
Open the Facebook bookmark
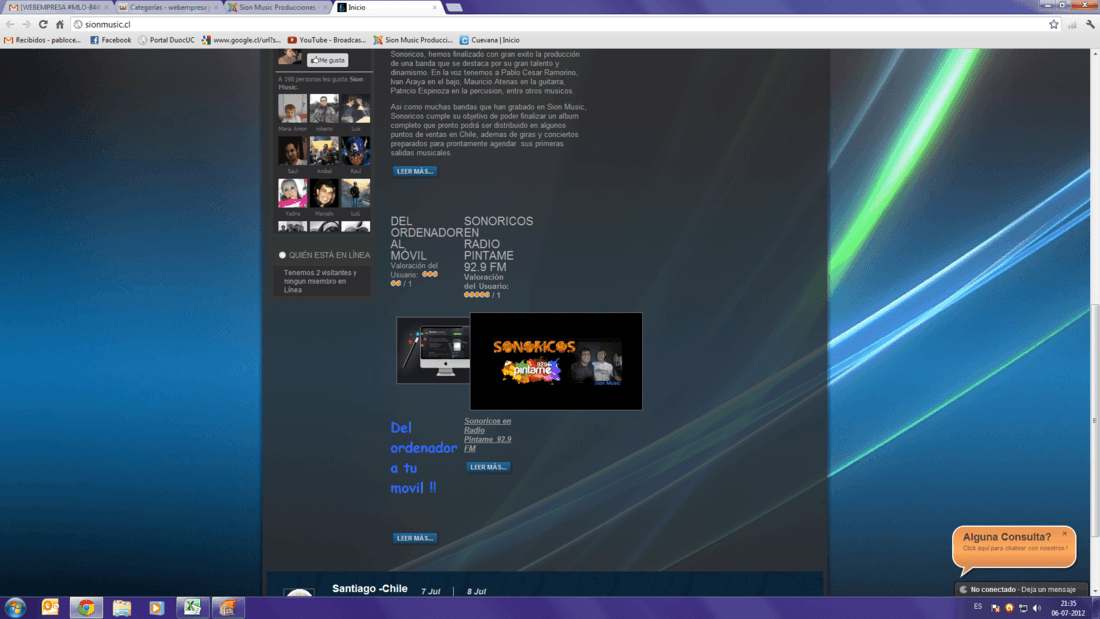111,40
